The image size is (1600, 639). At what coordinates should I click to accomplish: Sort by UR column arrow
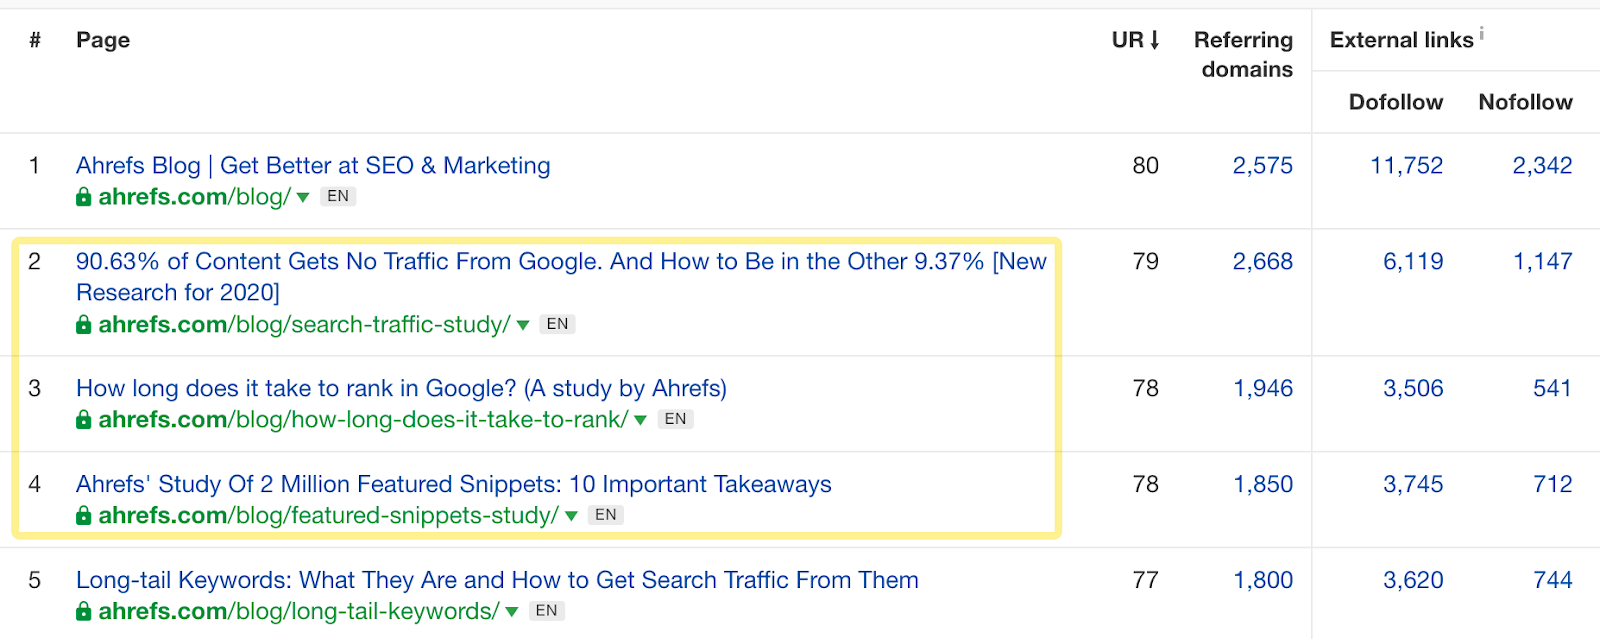1155,40
